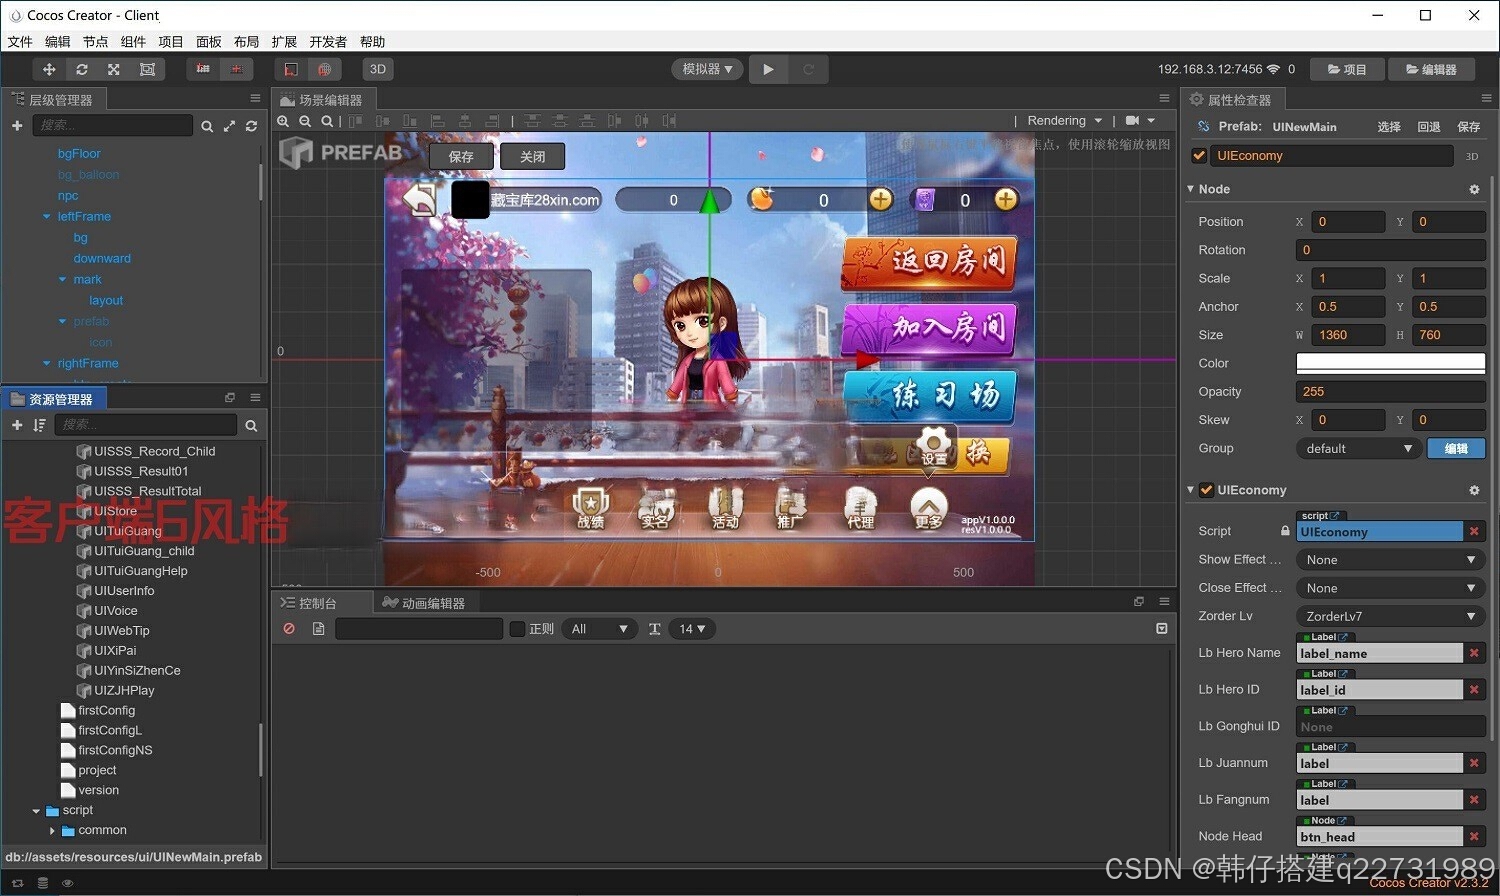Screen dimensions: 1500x896
Task: Collapse the mark node in hierarchy
Action: pyautogui.click(x=63, y=279)
